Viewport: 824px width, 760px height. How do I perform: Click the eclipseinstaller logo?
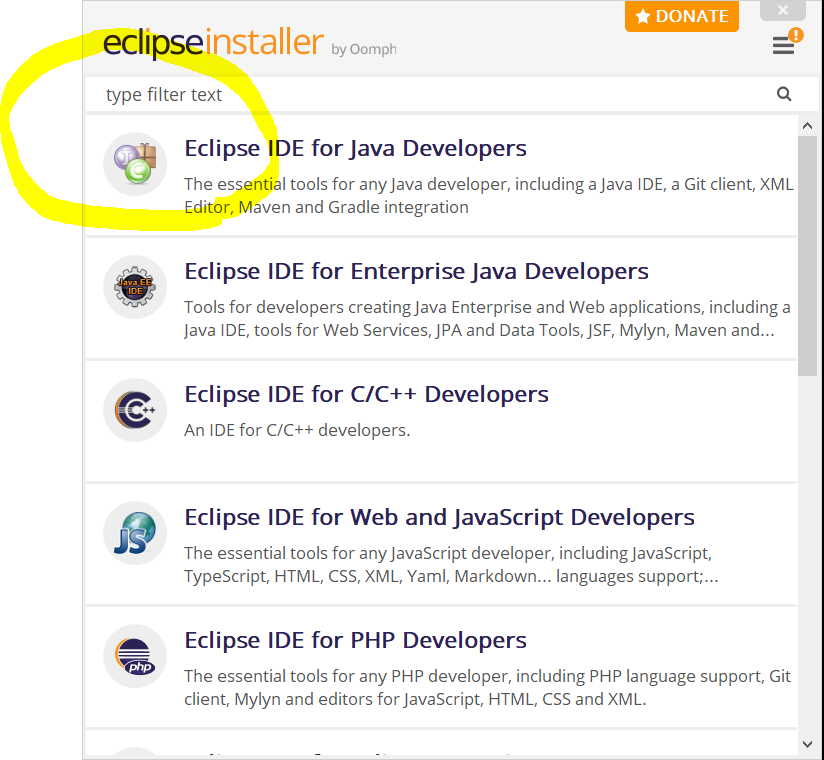click(x=213, y=42)
